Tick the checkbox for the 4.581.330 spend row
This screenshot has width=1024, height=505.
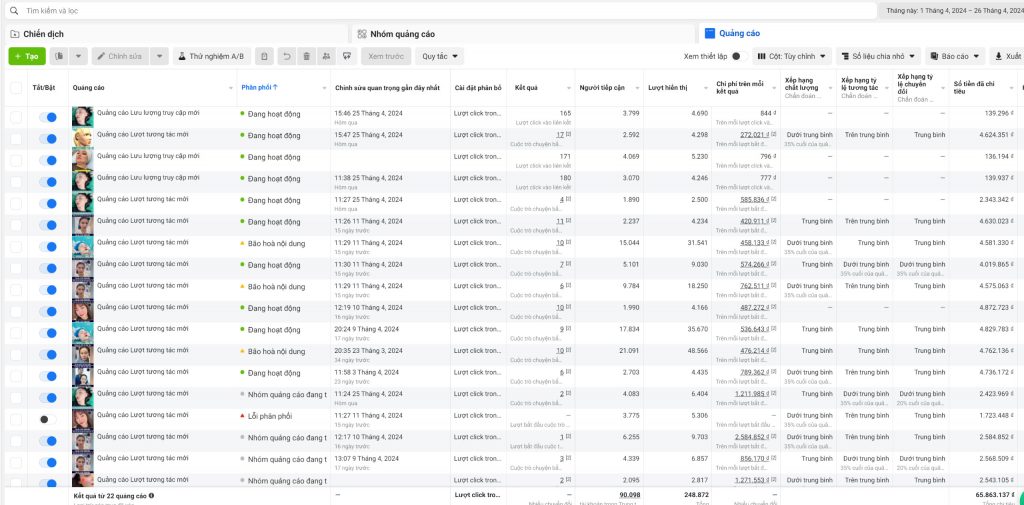(x=16, y=247)
